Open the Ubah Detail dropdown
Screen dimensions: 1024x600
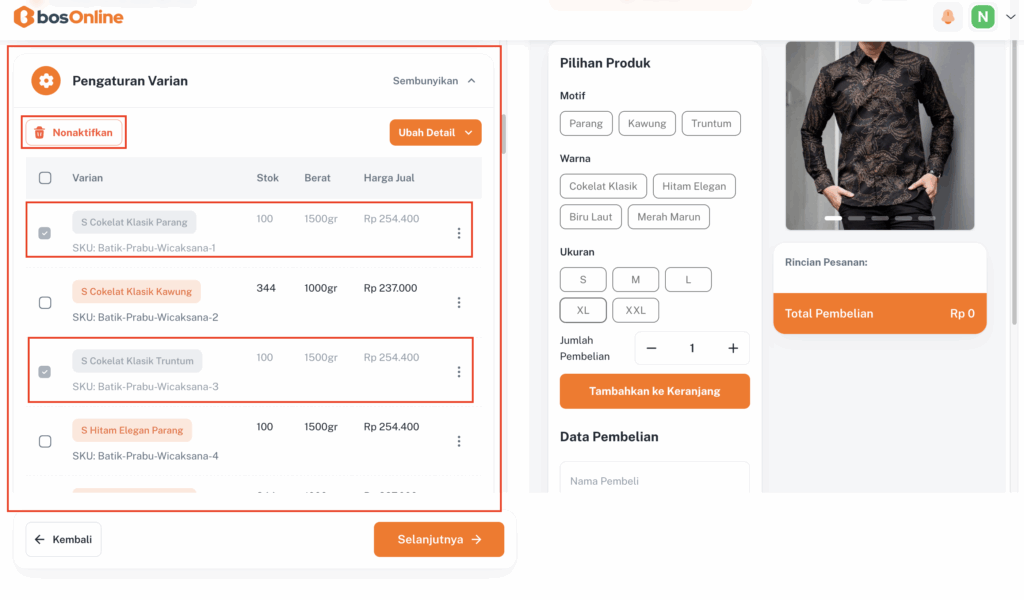(x=435, y=132)
